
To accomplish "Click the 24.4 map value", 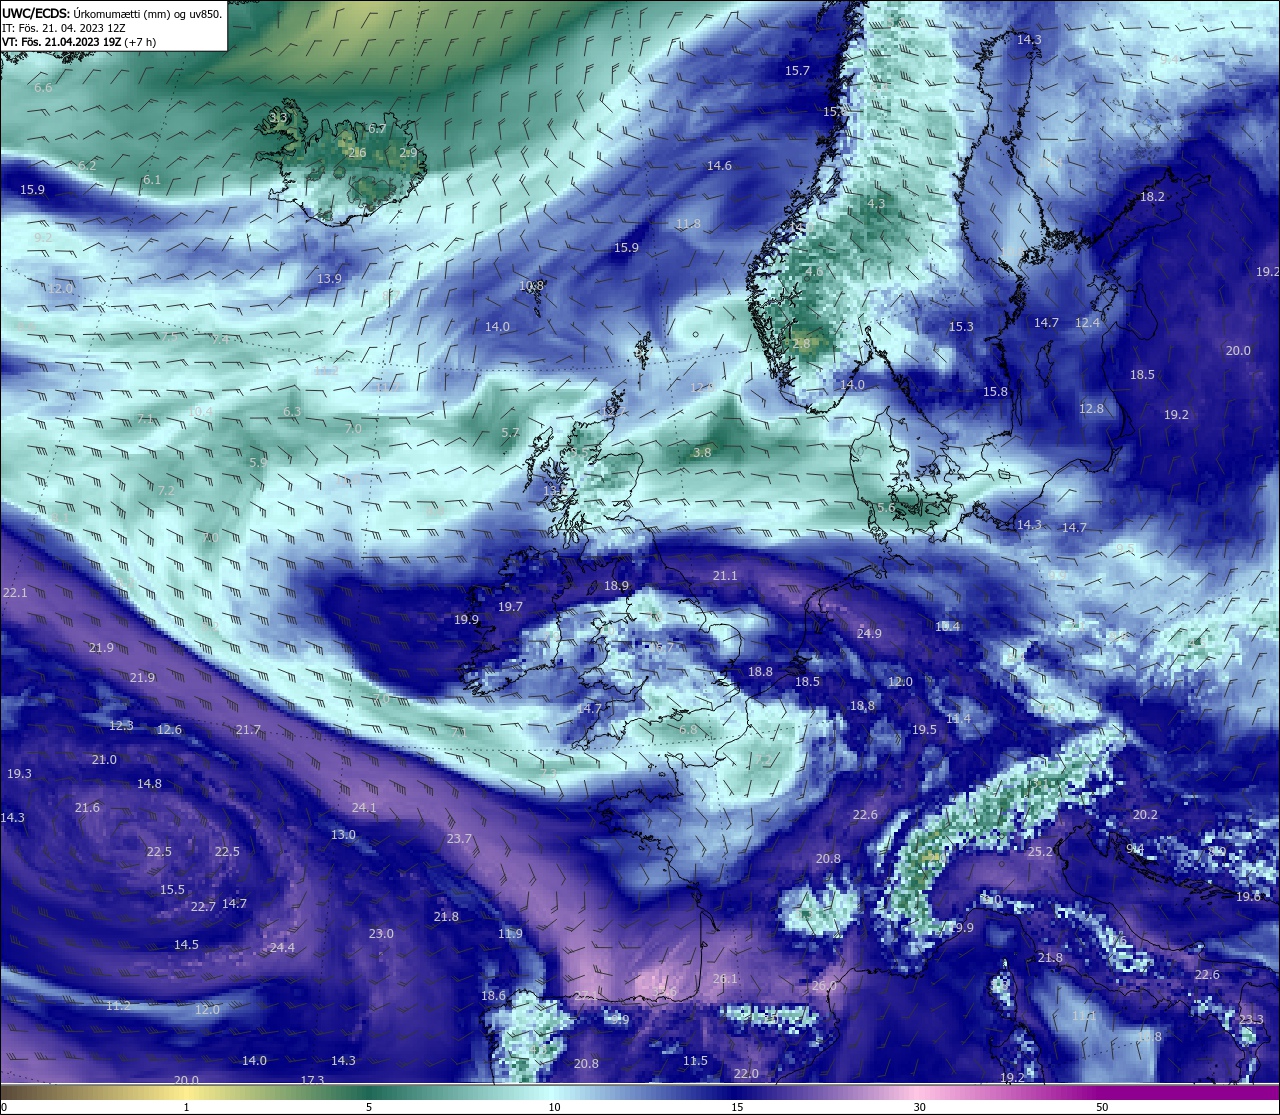I will coord(282,948).
